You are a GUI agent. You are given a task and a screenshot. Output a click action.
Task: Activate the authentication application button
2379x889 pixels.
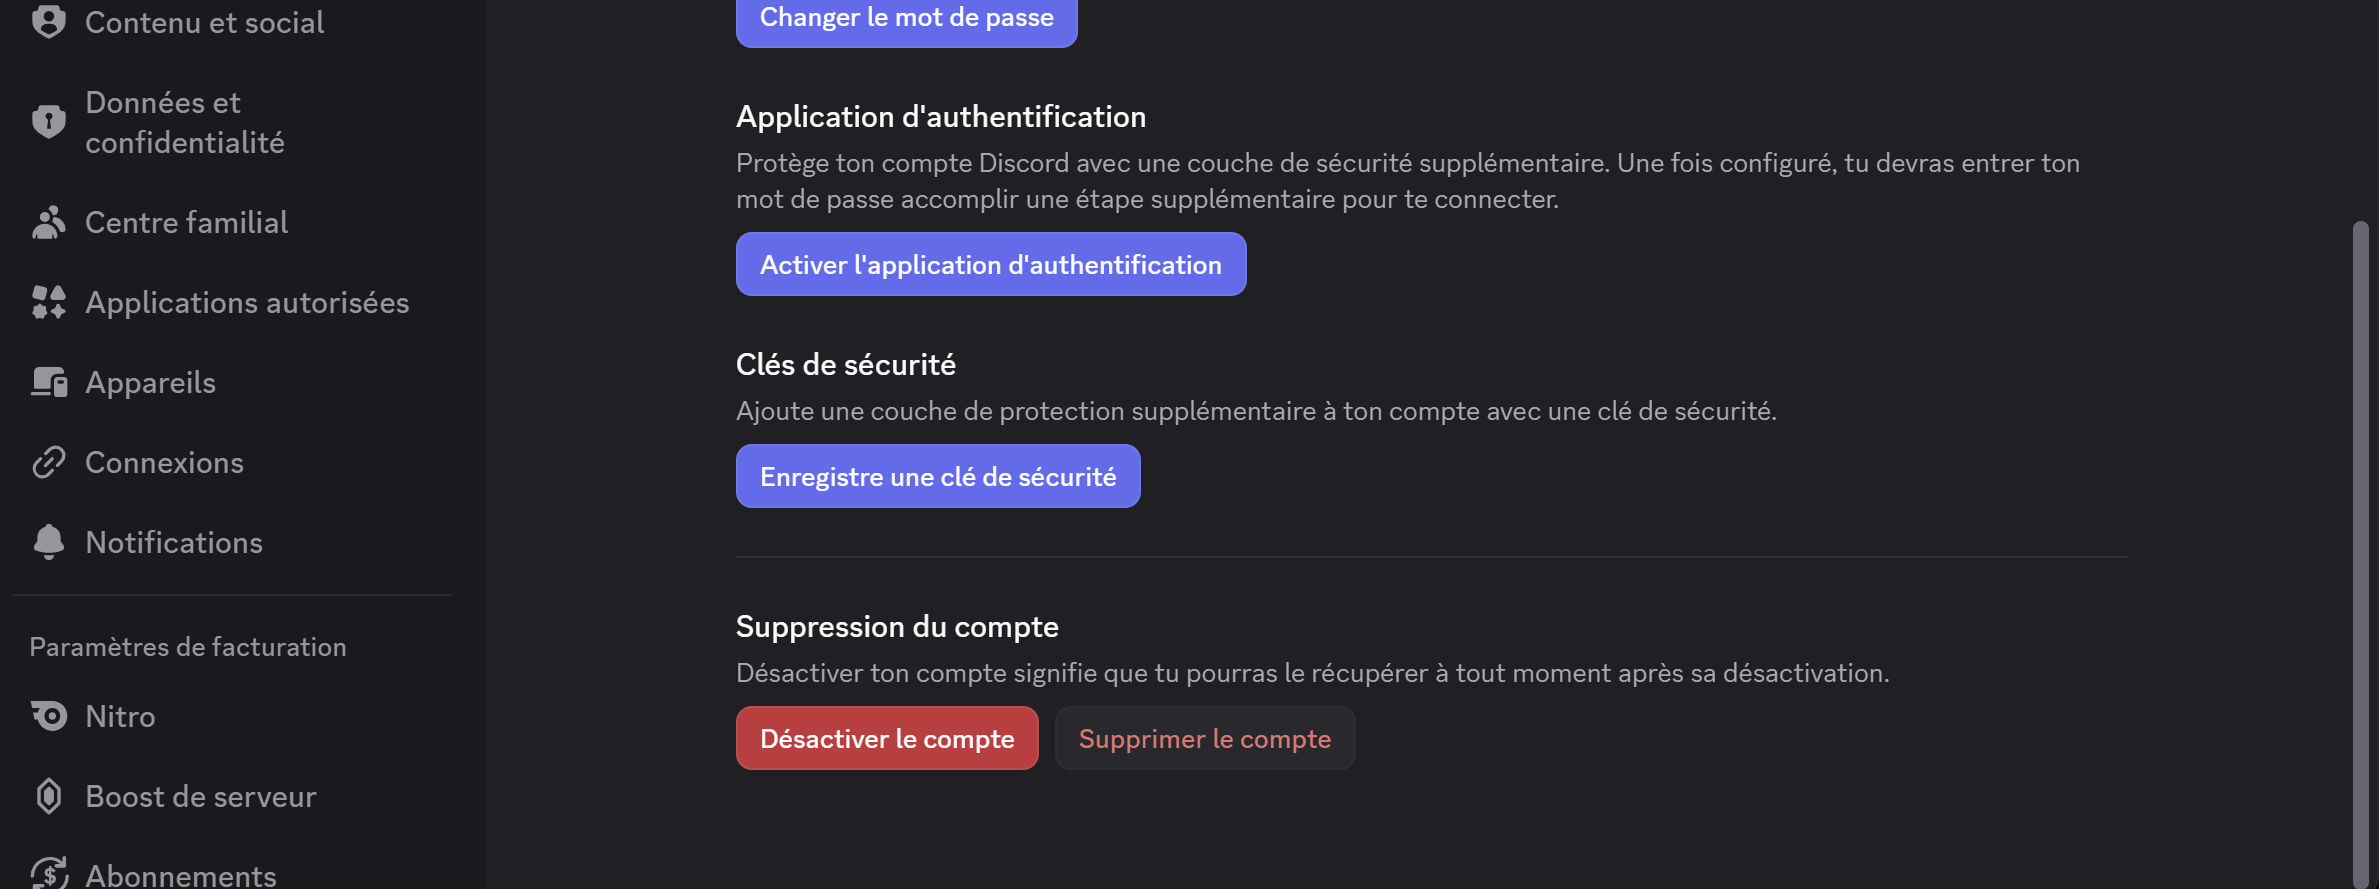tap(990, 264)
